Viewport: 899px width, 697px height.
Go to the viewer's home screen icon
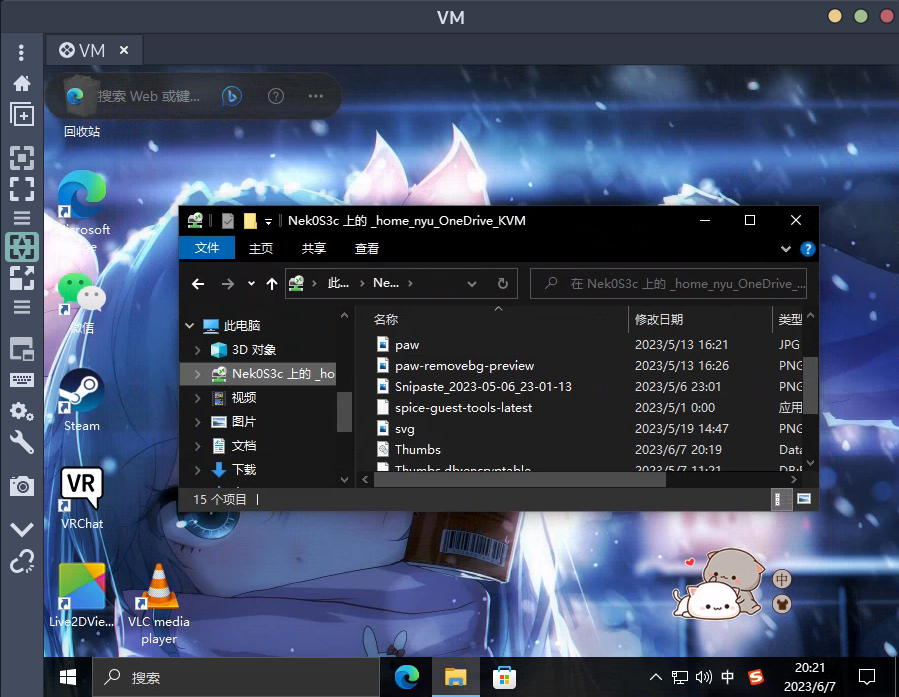point(22,84)
